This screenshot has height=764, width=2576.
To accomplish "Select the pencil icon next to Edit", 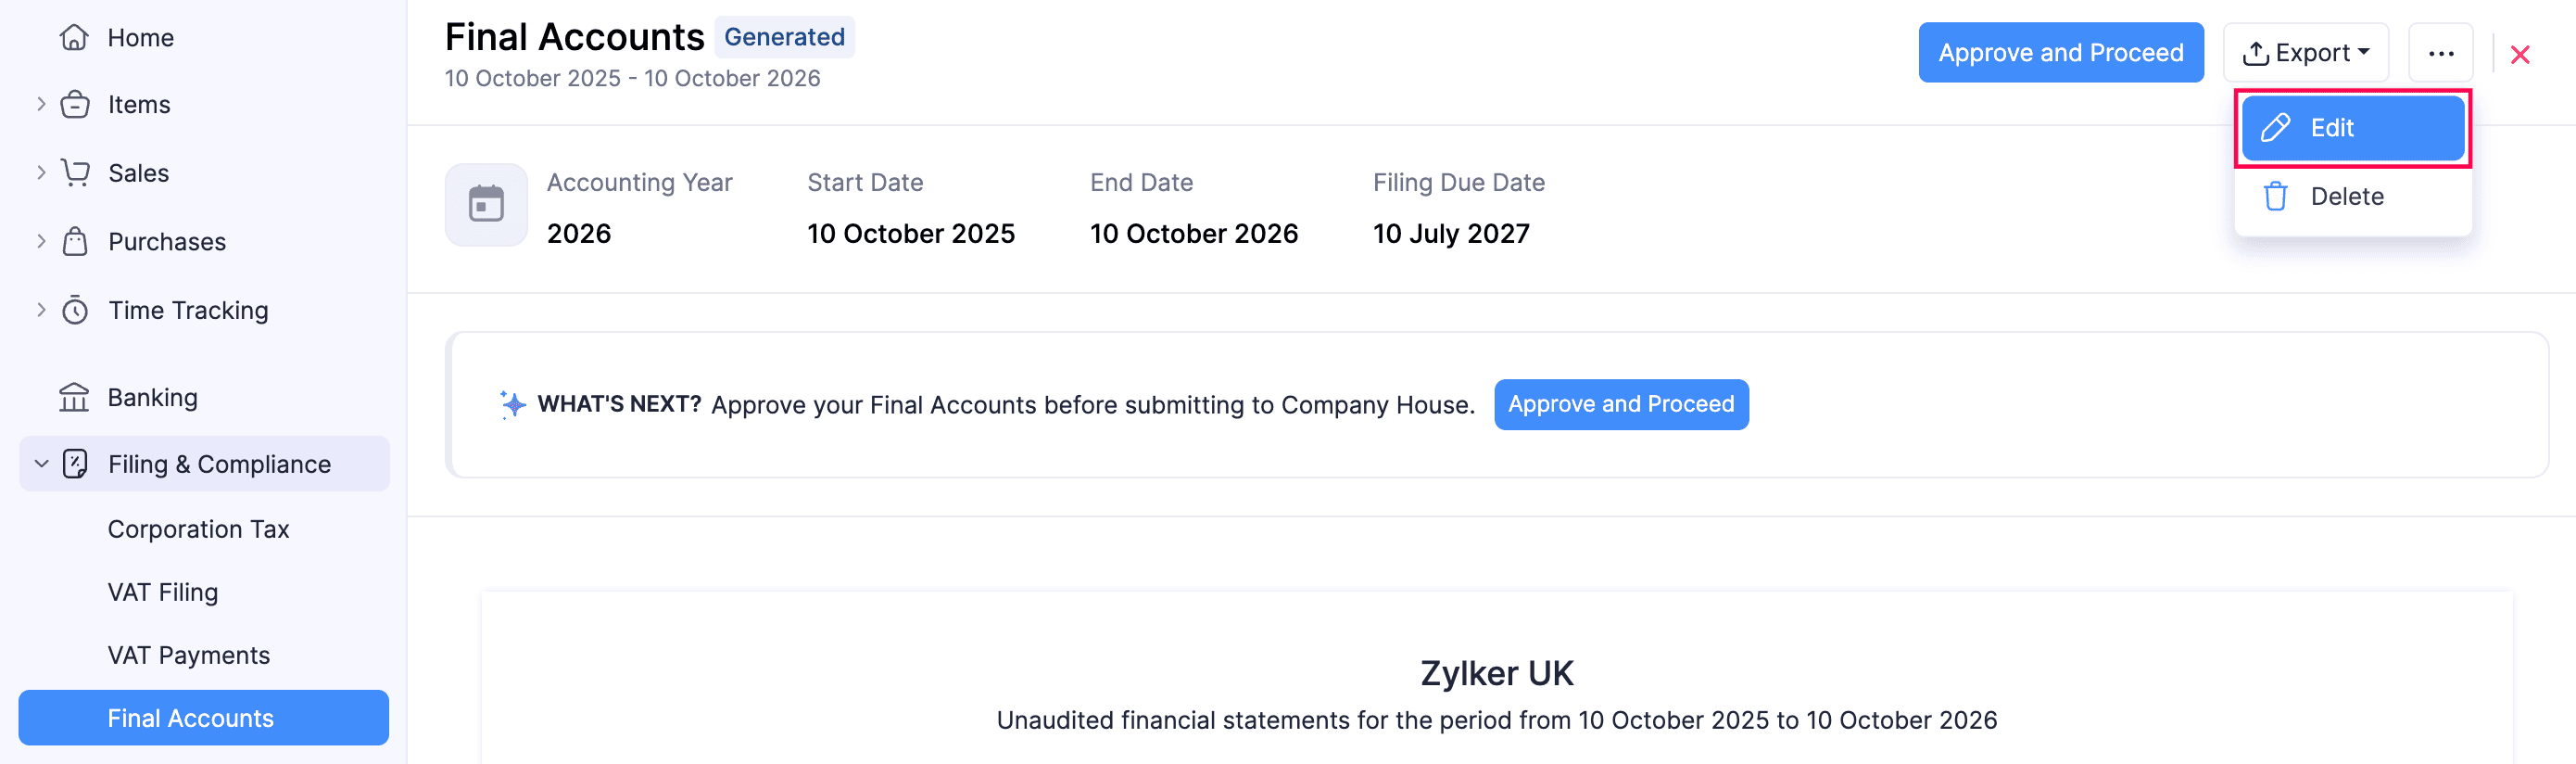I will click(2277, 128).
